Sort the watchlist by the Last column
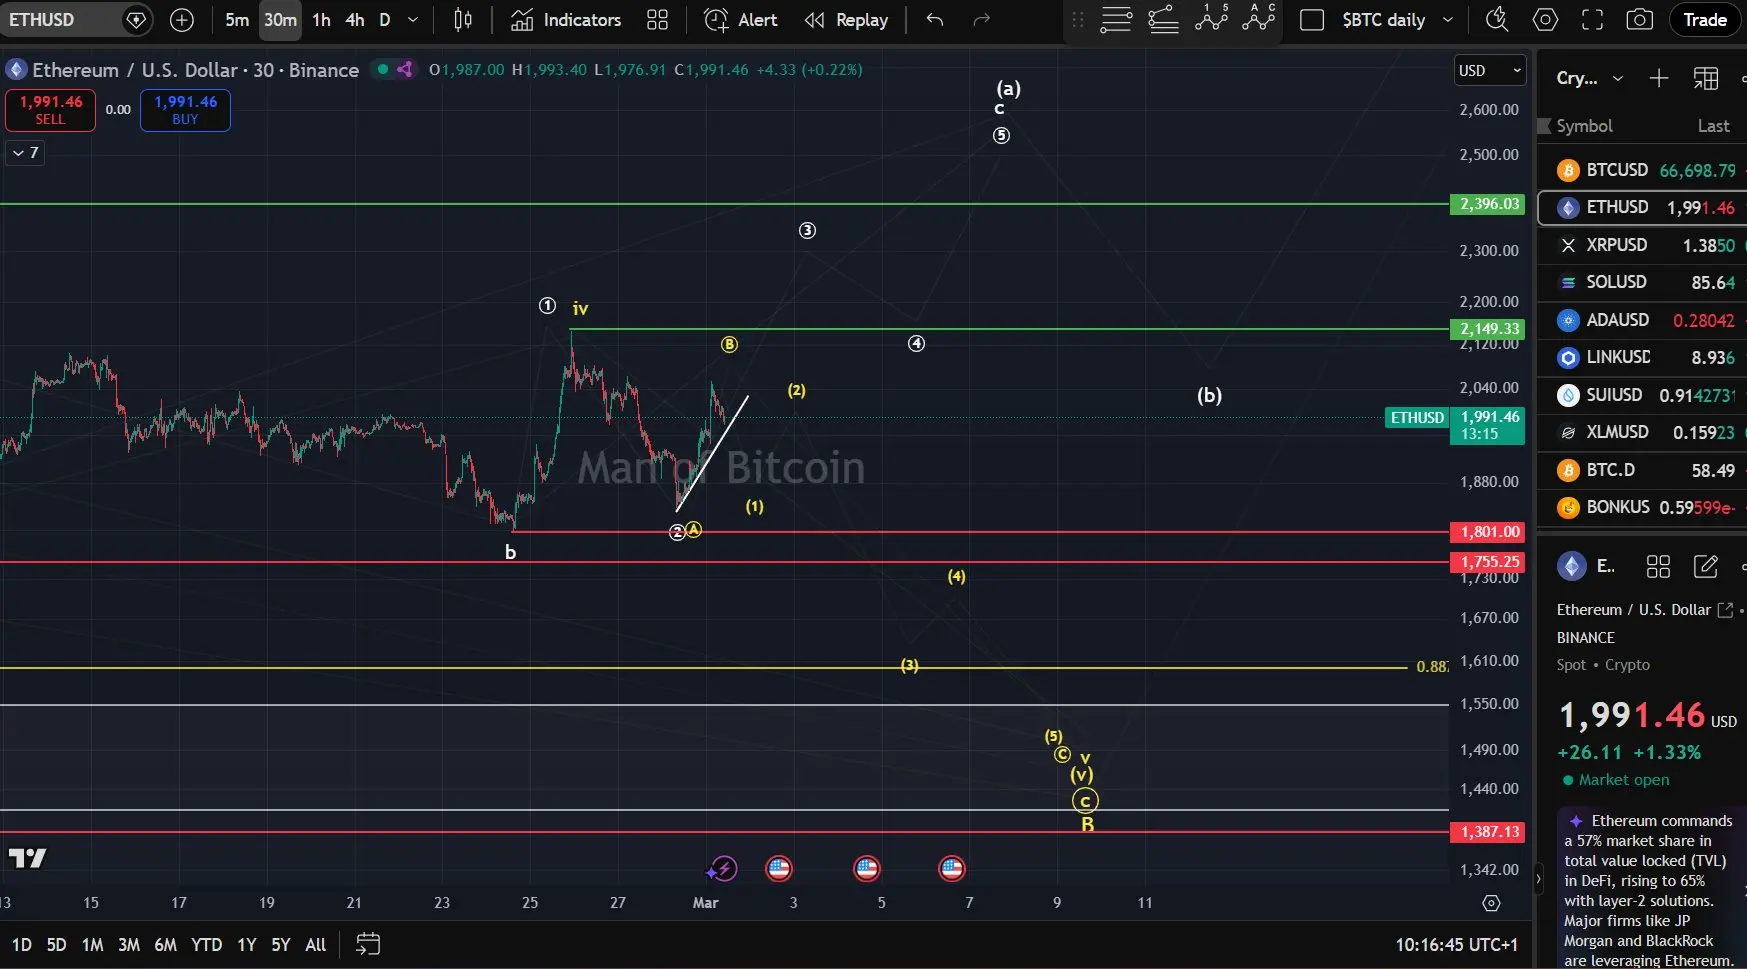Viewport: 1747px width, 969px height. 1713,126
